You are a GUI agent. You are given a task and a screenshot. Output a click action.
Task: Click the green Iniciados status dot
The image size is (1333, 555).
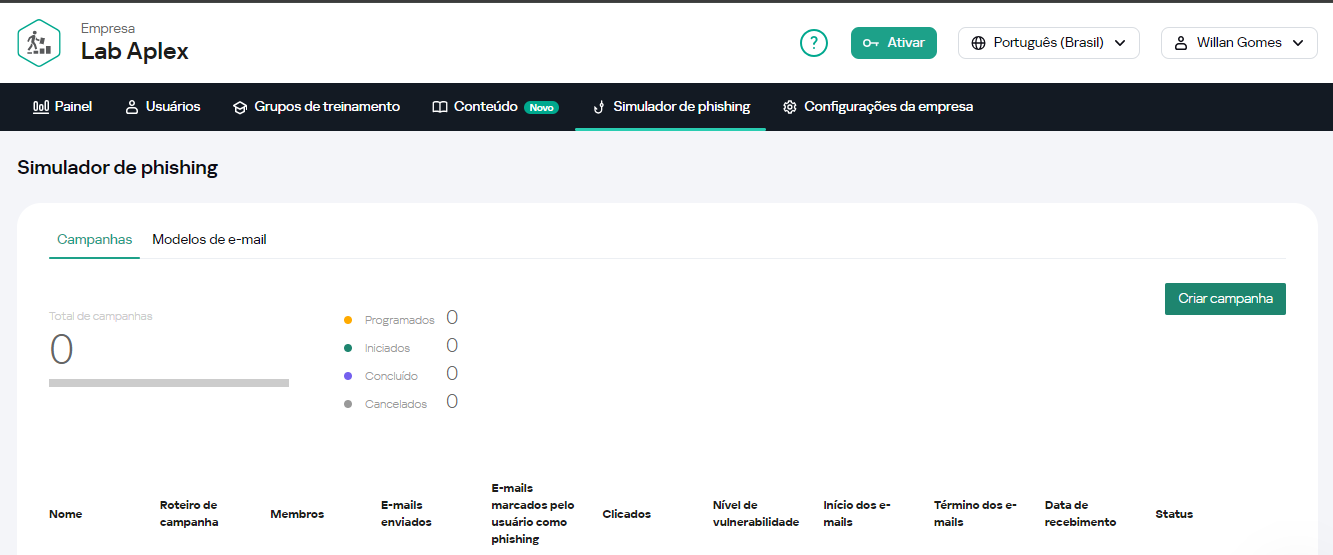tap(348, 348)
